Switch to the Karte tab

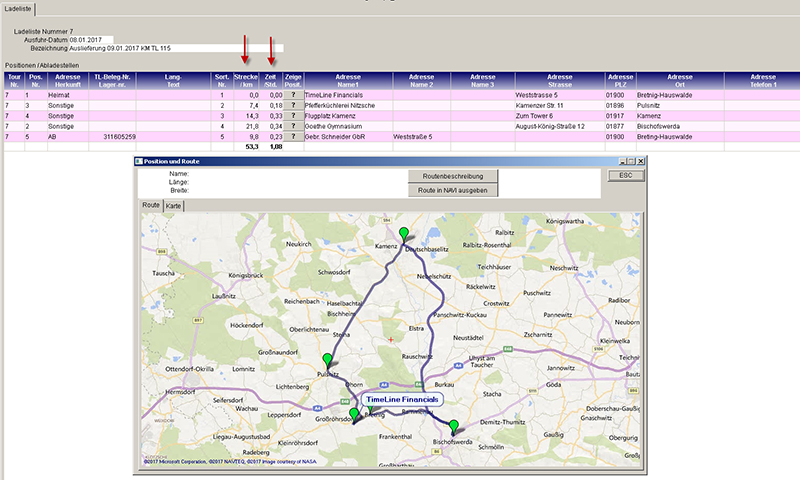[x=174, y=205]
